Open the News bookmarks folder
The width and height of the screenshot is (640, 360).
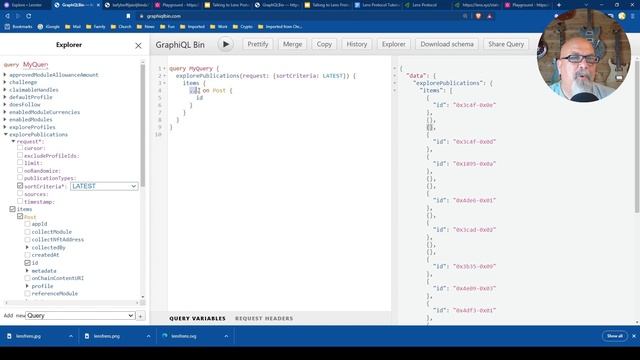click(x=146, y=27)
